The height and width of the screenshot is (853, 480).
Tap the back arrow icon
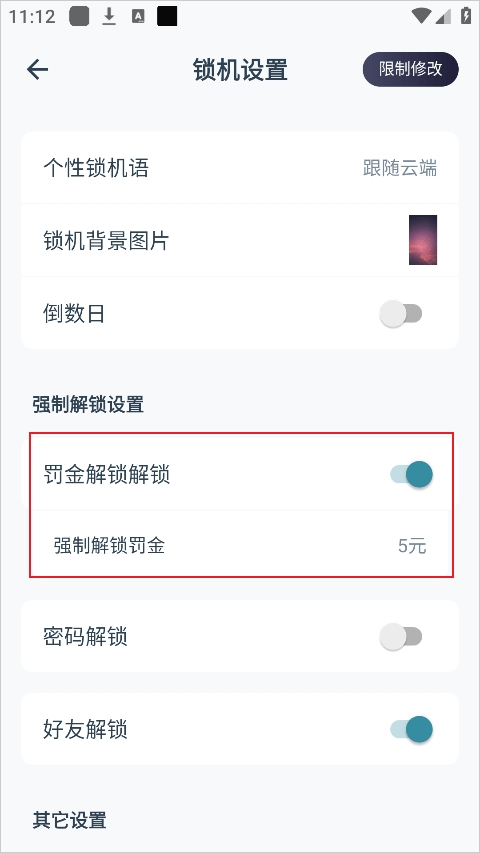coord(38,70)
